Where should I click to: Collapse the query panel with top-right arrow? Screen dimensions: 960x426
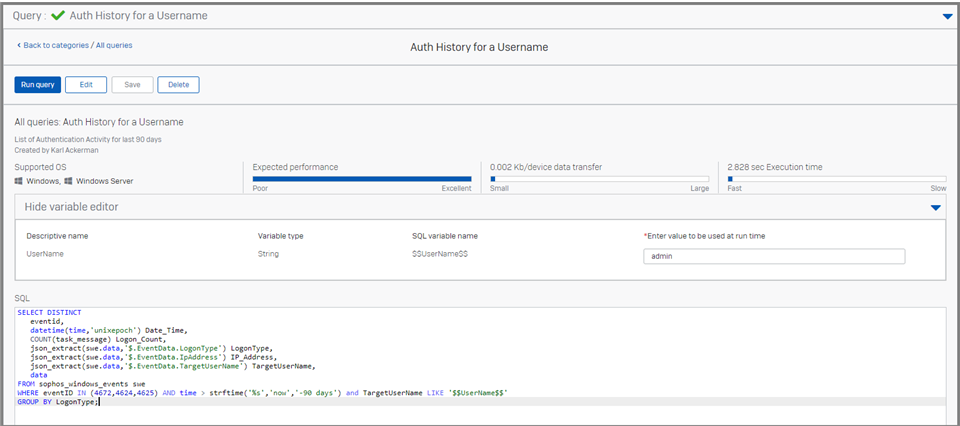click(947, 17)
